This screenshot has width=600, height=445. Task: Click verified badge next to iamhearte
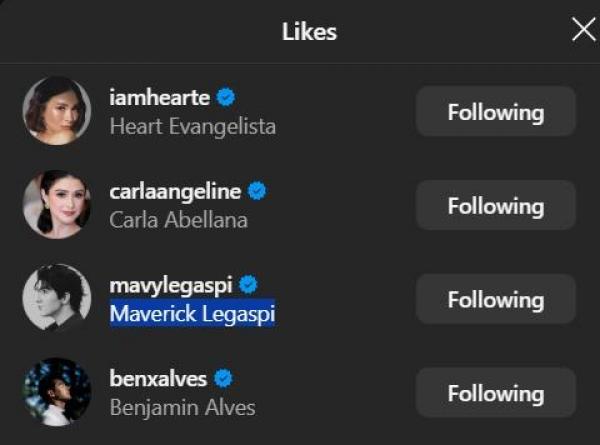(x=227, y=98)
